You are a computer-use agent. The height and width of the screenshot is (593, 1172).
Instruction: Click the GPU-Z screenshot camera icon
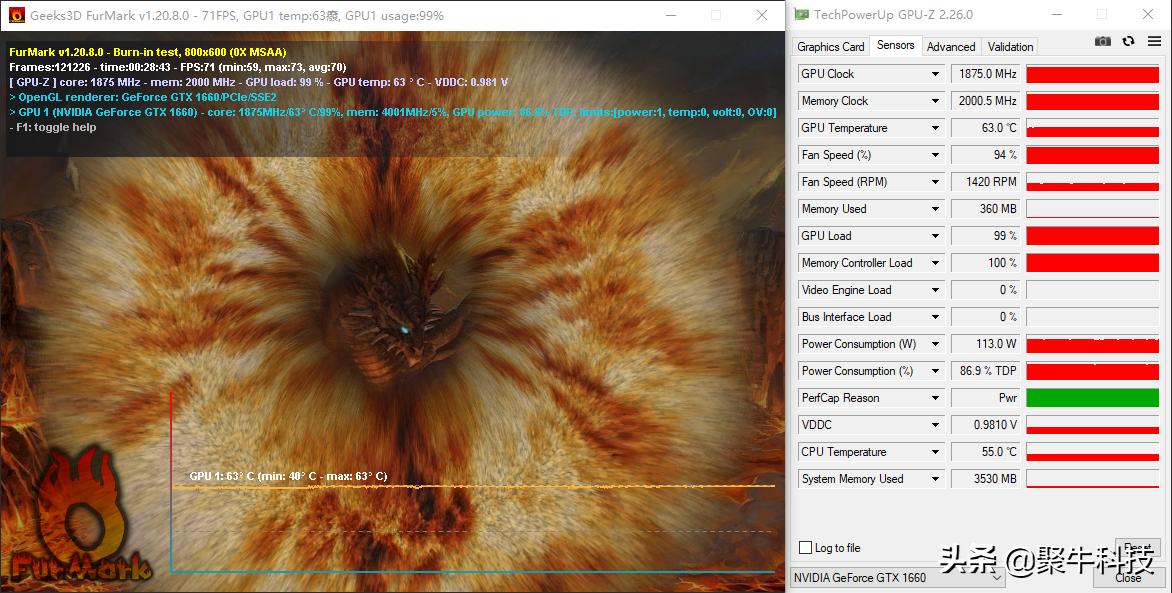[1102, 41]
